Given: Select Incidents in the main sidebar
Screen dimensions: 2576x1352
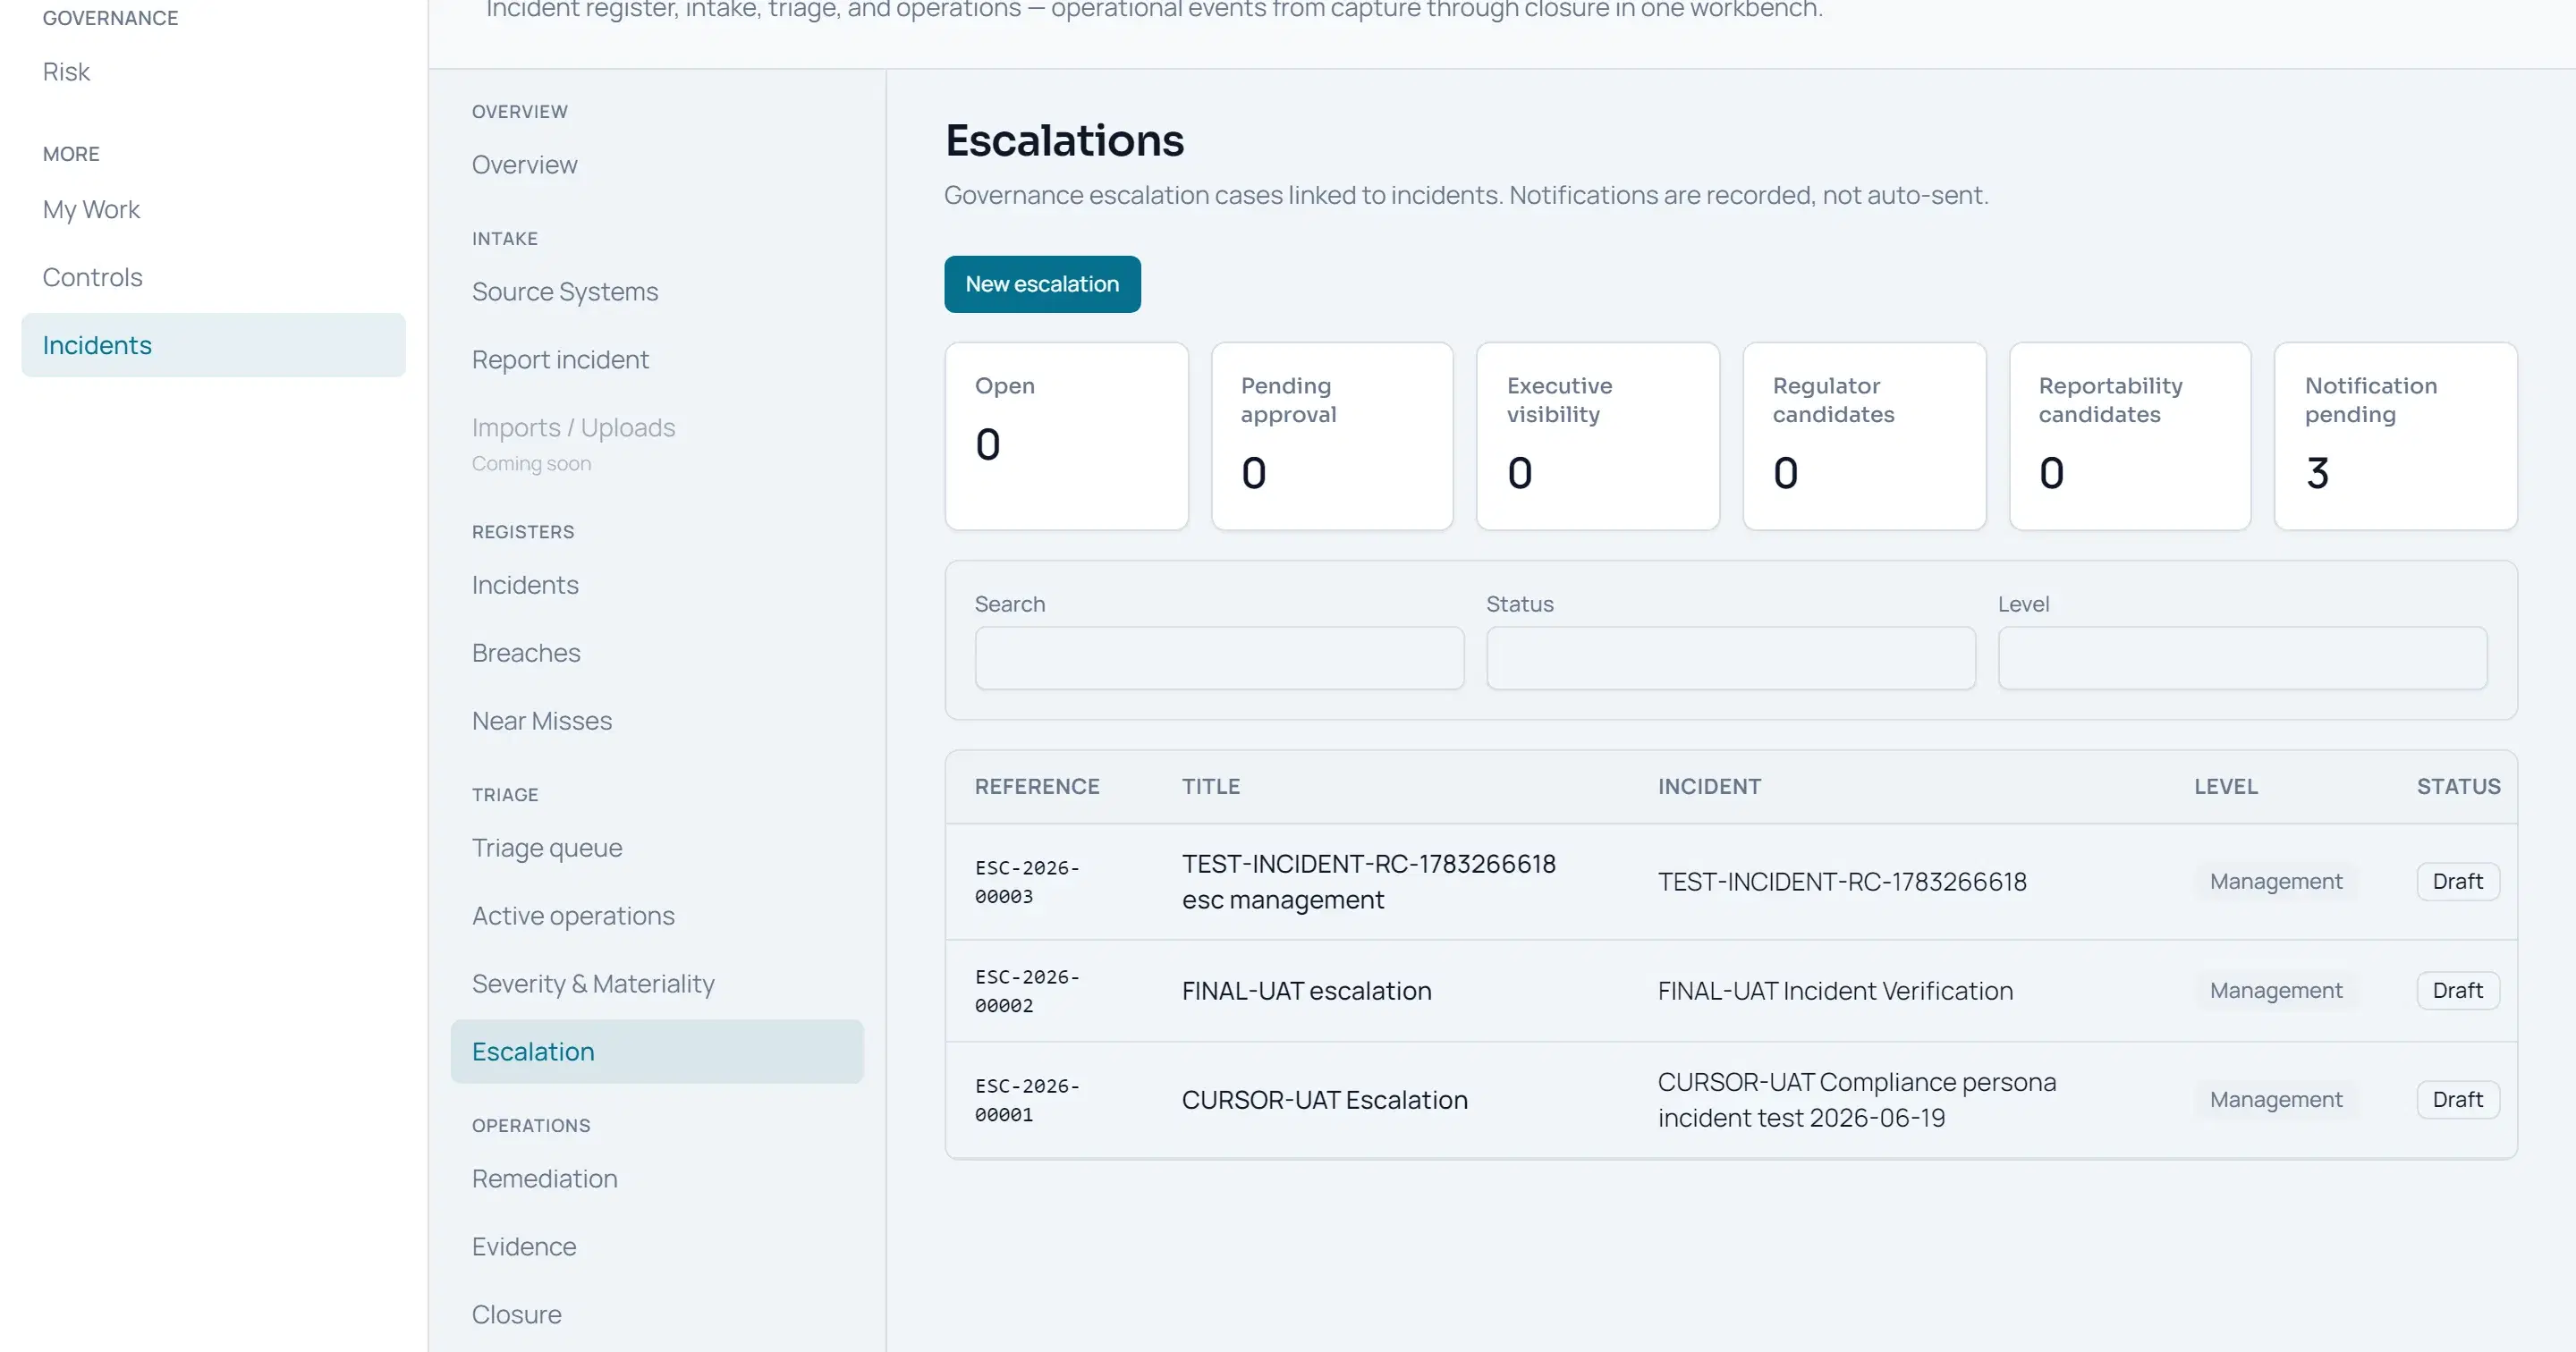Looking at the screenshot, I should point(213,345).
